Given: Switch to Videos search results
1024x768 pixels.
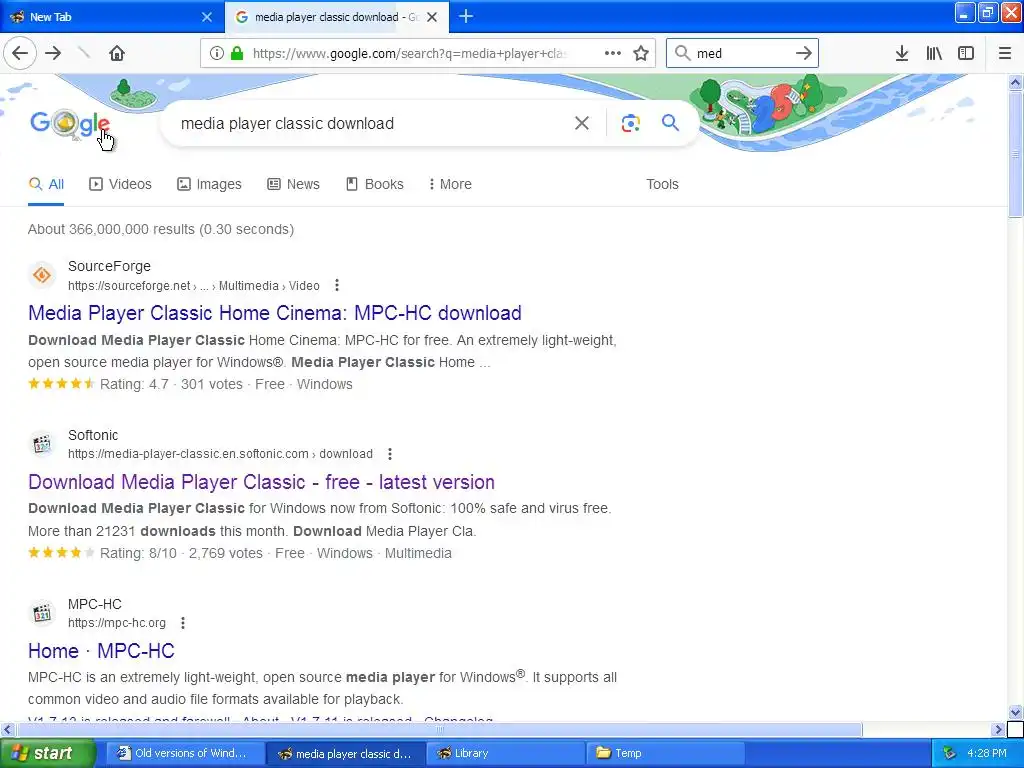Looking at the screenshot, I should (120, 184).
